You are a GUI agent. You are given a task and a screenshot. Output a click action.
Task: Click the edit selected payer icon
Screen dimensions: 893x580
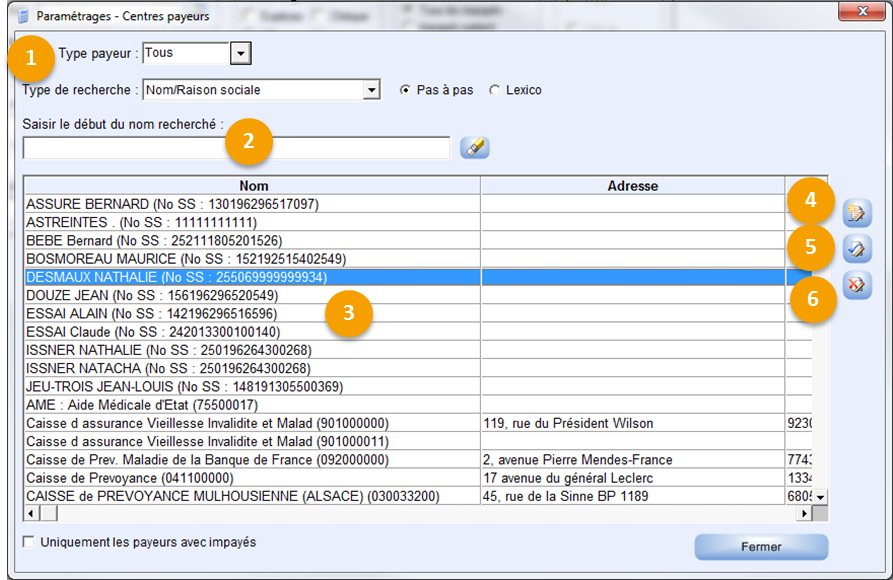pos(857,249)
